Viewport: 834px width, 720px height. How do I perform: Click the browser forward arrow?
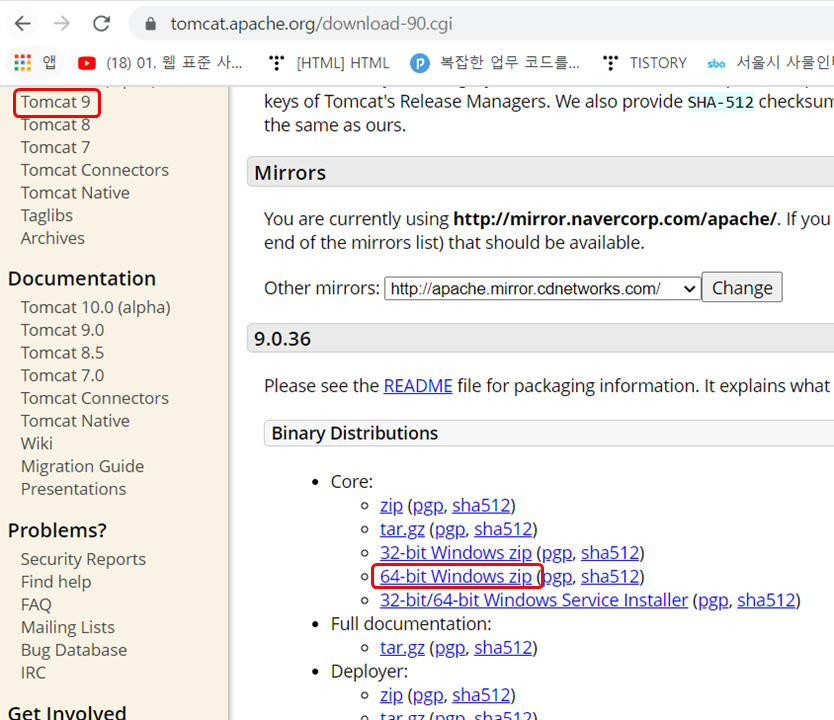(62, 23)
